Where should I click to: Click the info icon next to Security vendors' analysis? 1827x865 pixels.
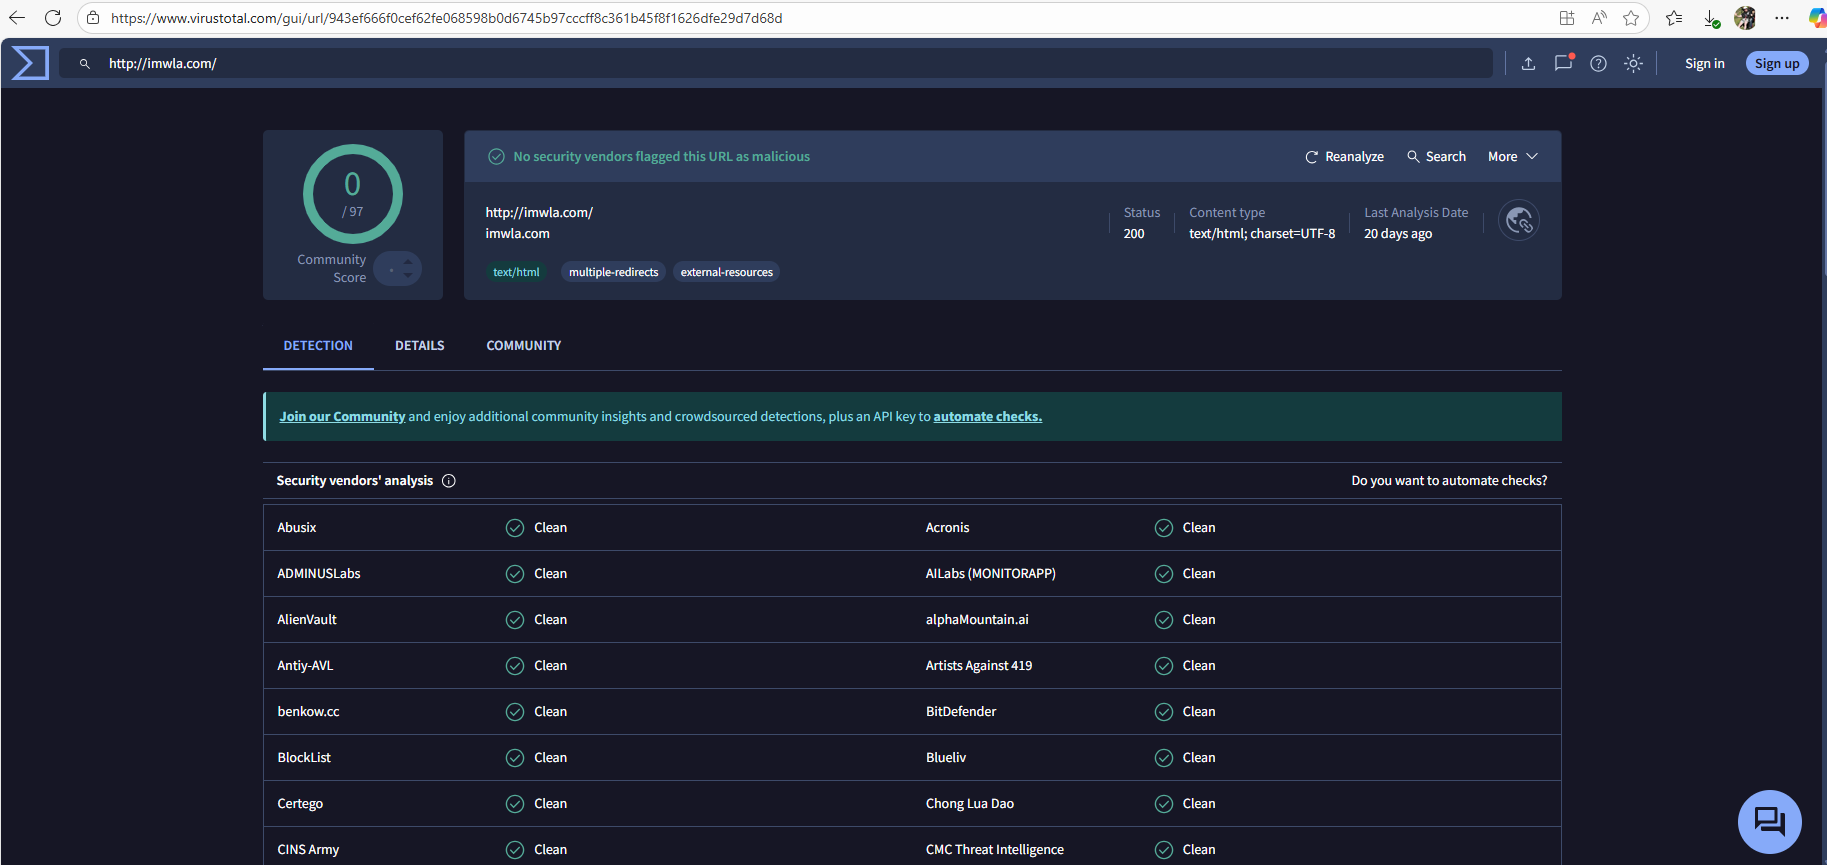point(449,481)
